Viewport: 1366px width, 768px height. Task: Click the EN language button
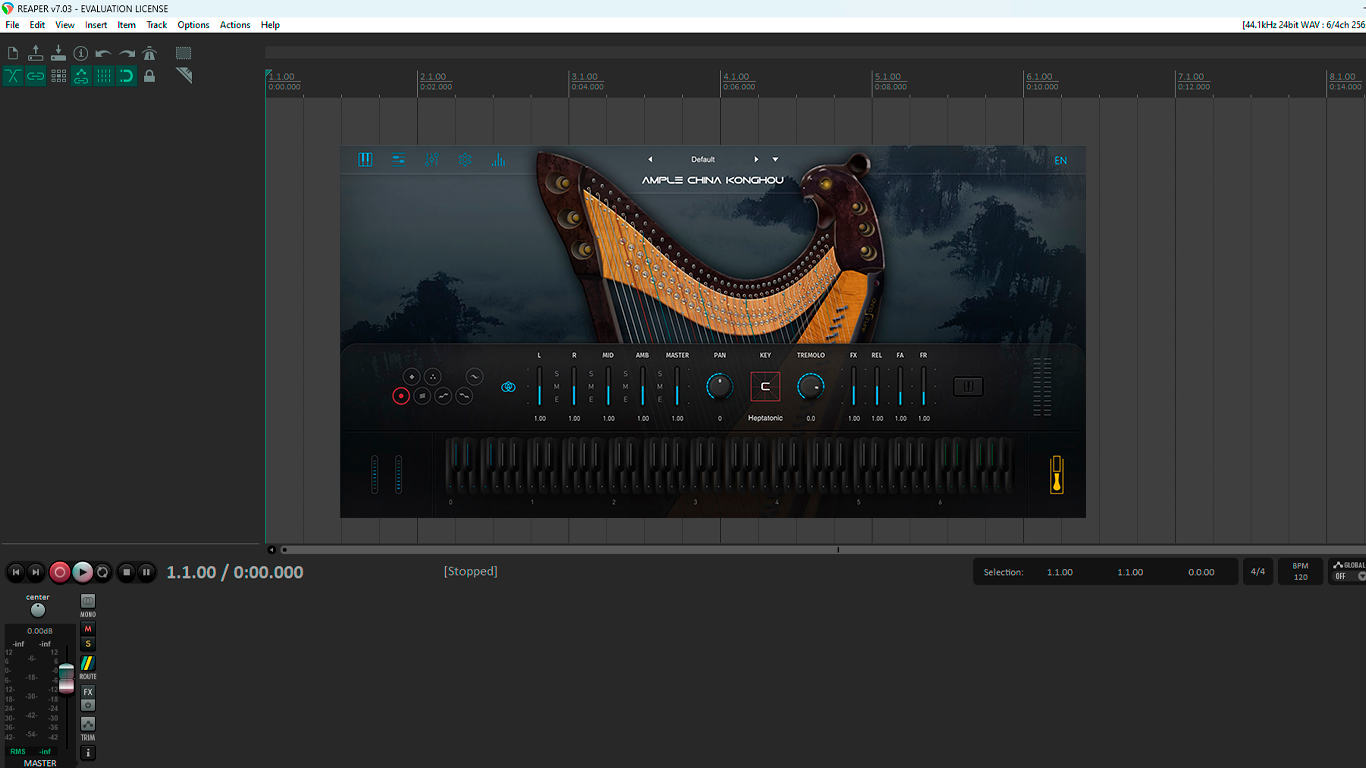[1061, 160]
